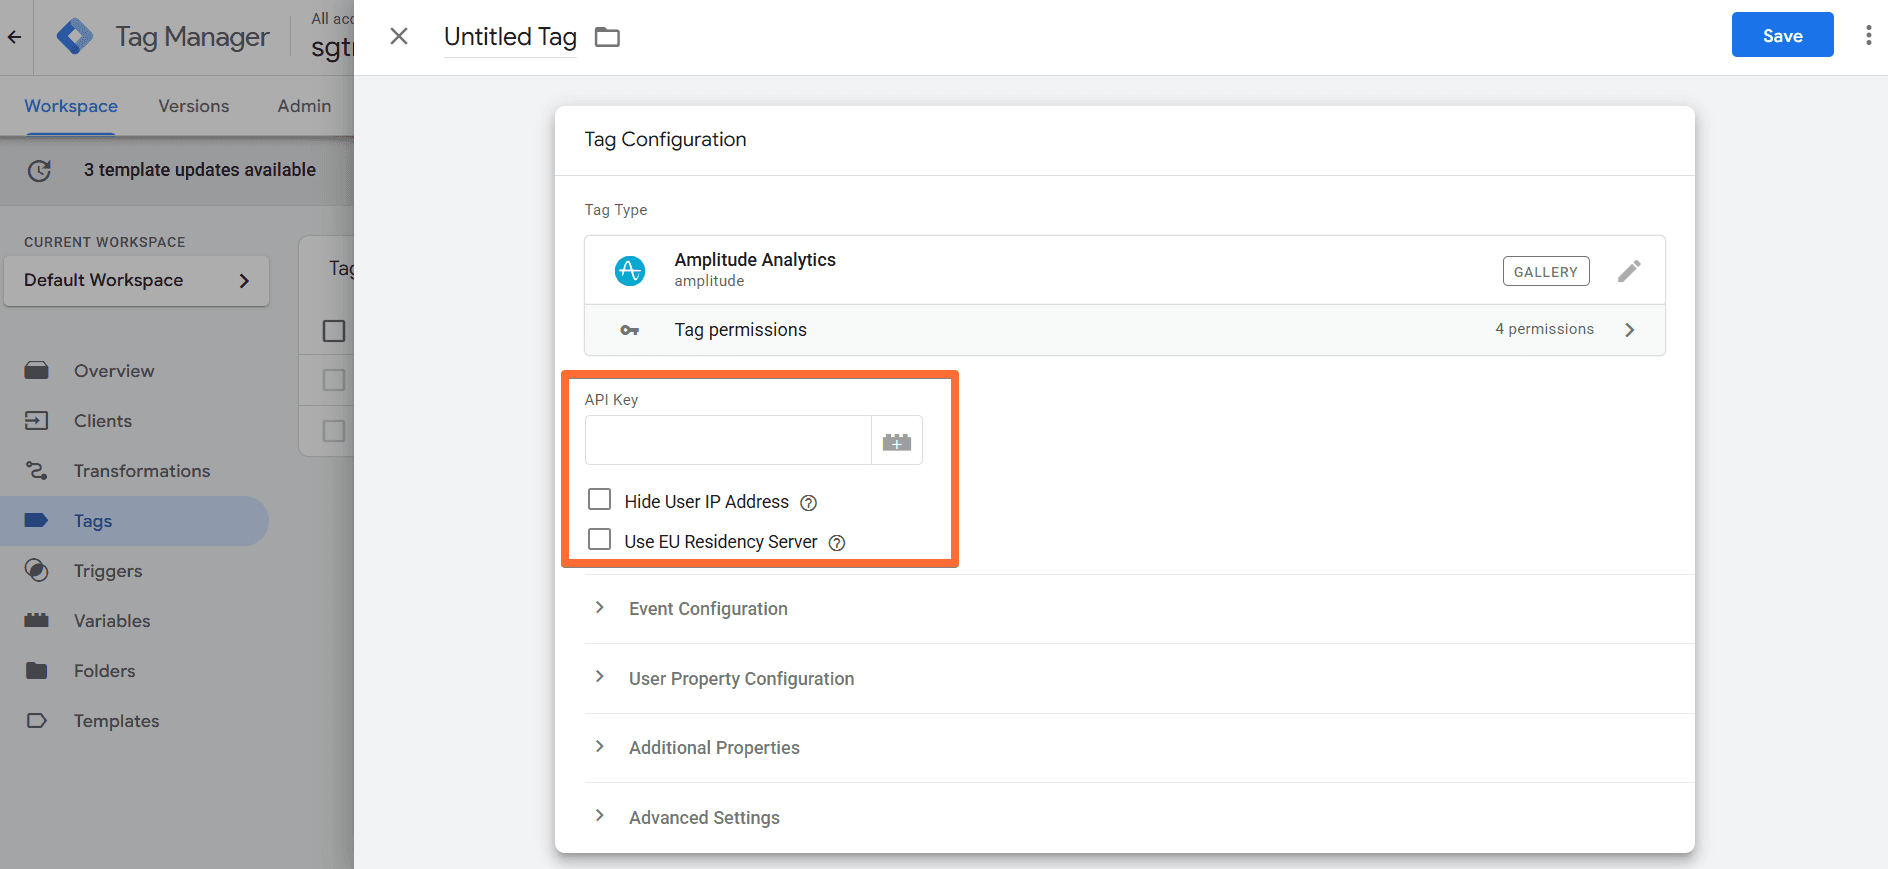Click the Amplitude Analytics logo icon
This screenshot has width=1888, height=869.
tap(630, 270)
